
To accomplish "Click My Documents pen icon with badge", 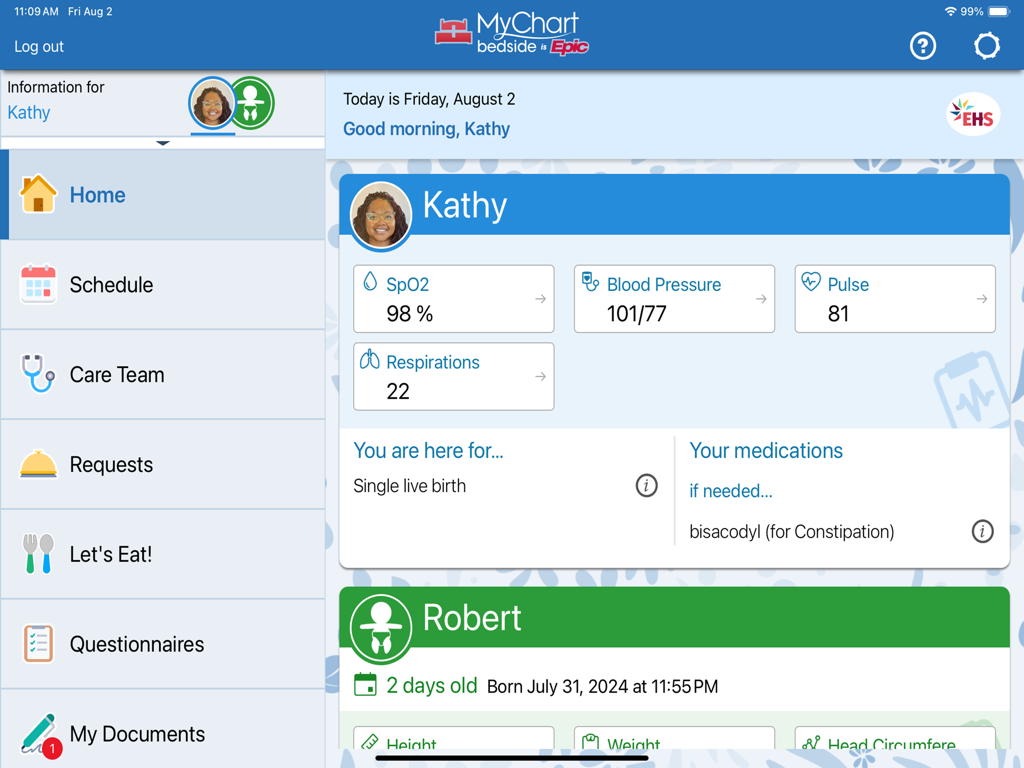I will click(x=40, y=735).
